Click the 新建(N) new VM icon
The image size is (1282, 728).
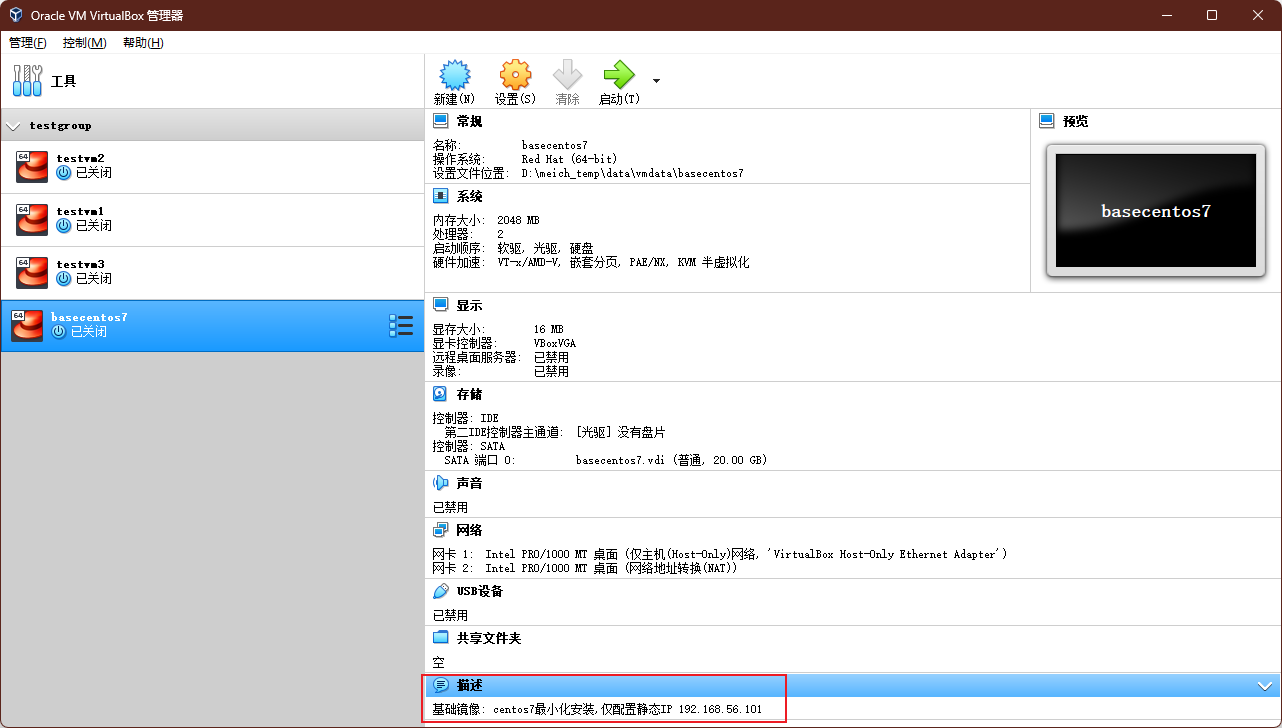[454, 75]
